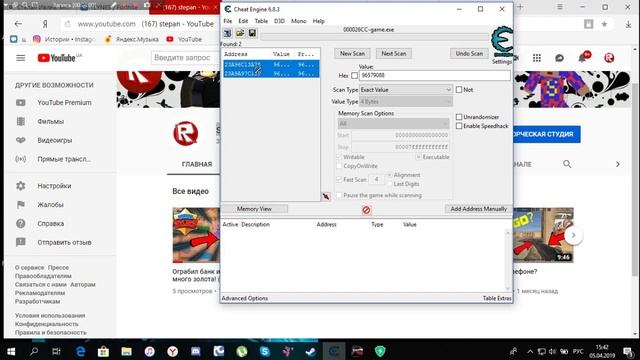This screenshot has width=640, height=360.
Task: Open the Mono menu
Action: click(298, 21)
